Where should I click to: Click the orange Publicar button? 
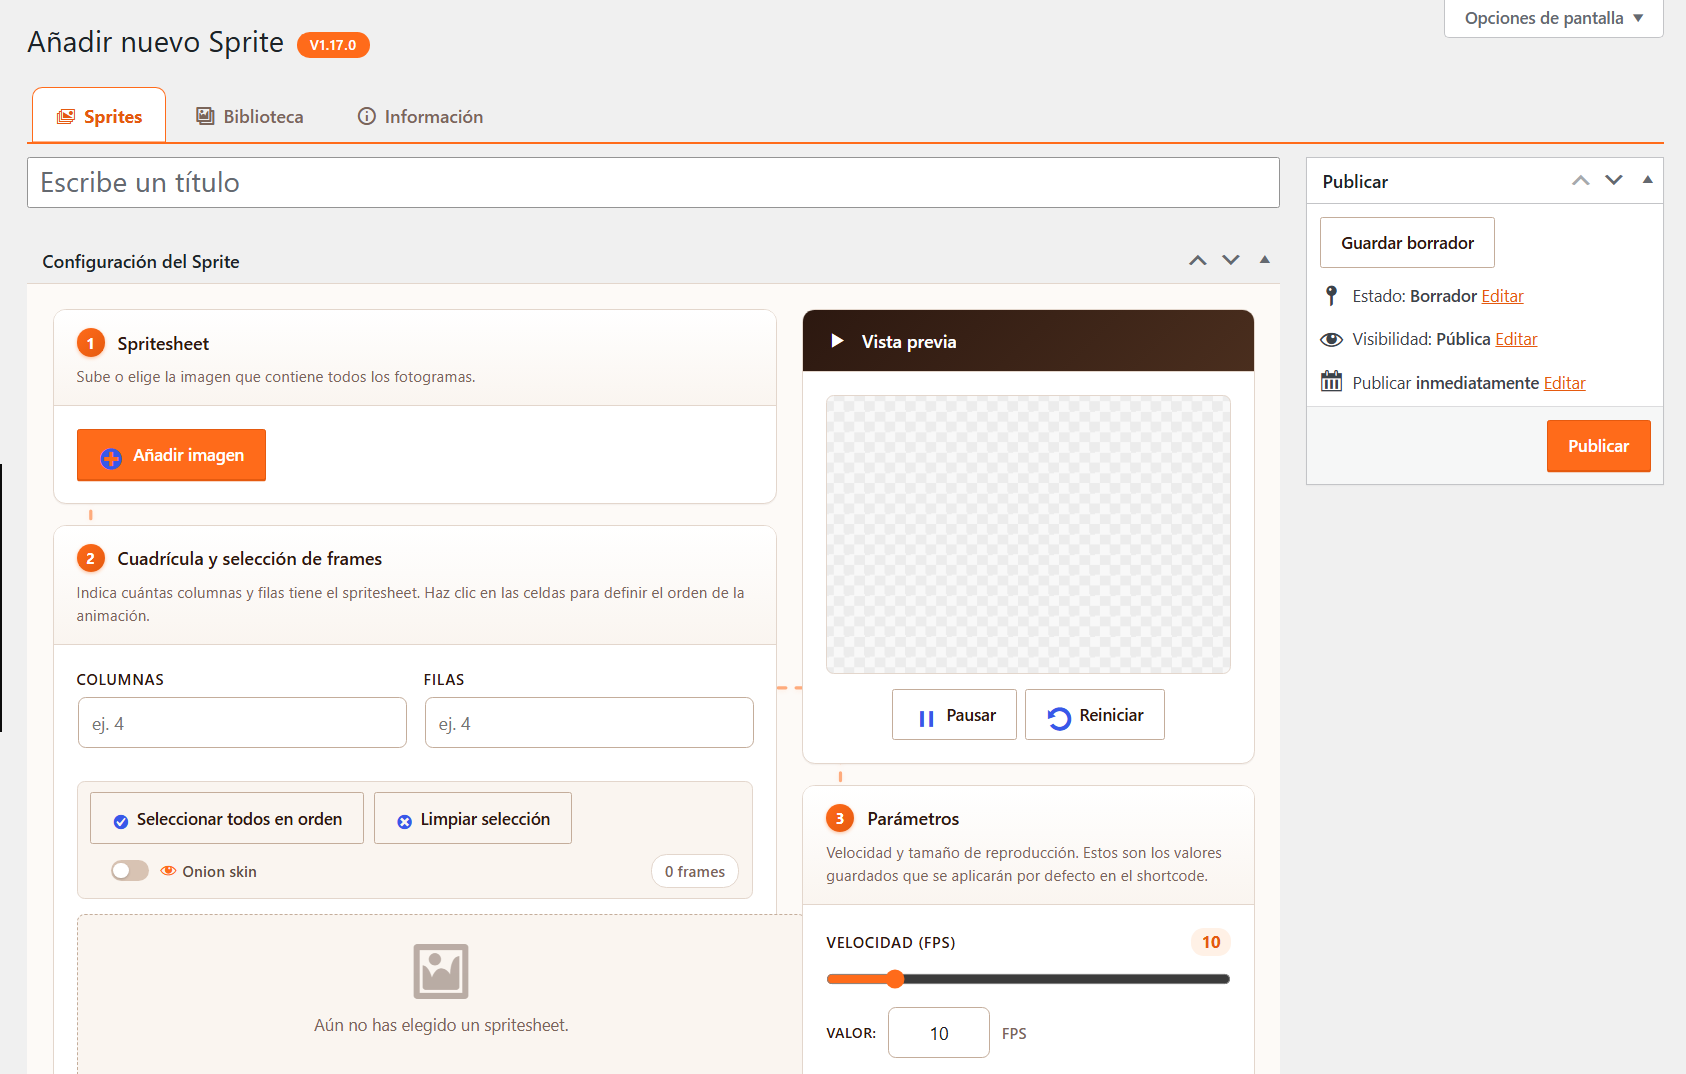coord(1598,446)
